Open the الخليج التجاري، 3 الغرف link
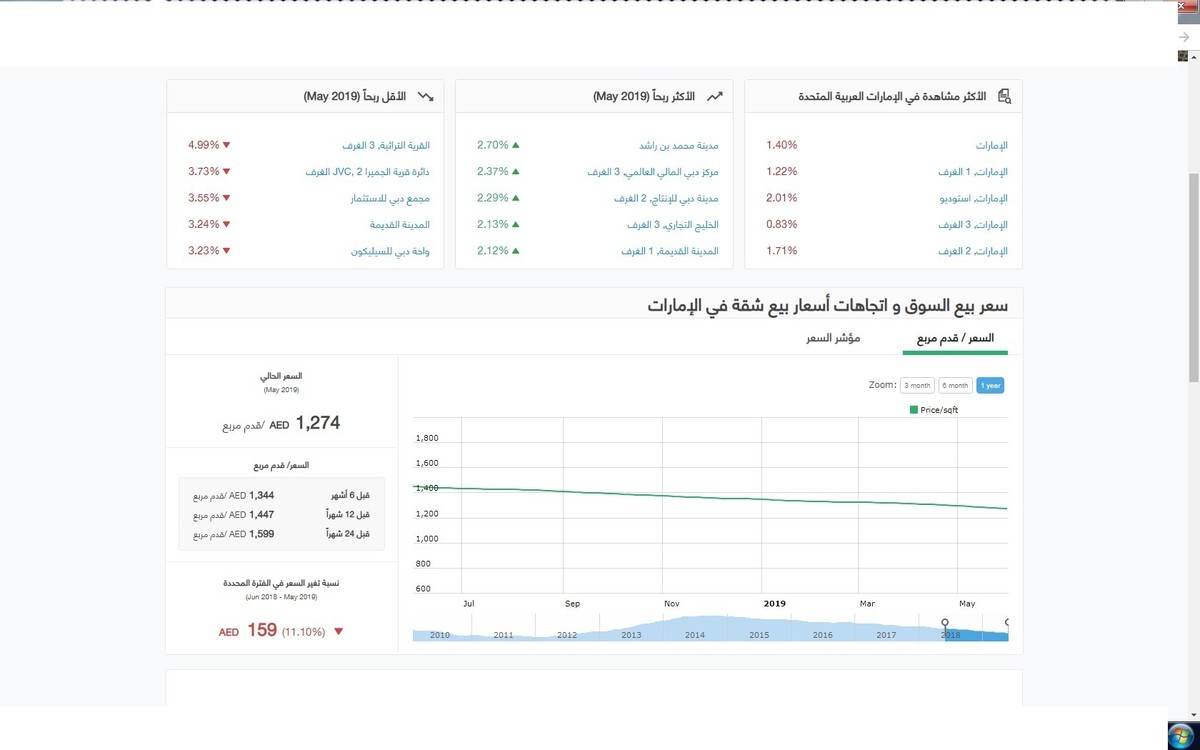Image resolution: width=1200 pixels, height=750 pixels. tap(675, 225)
